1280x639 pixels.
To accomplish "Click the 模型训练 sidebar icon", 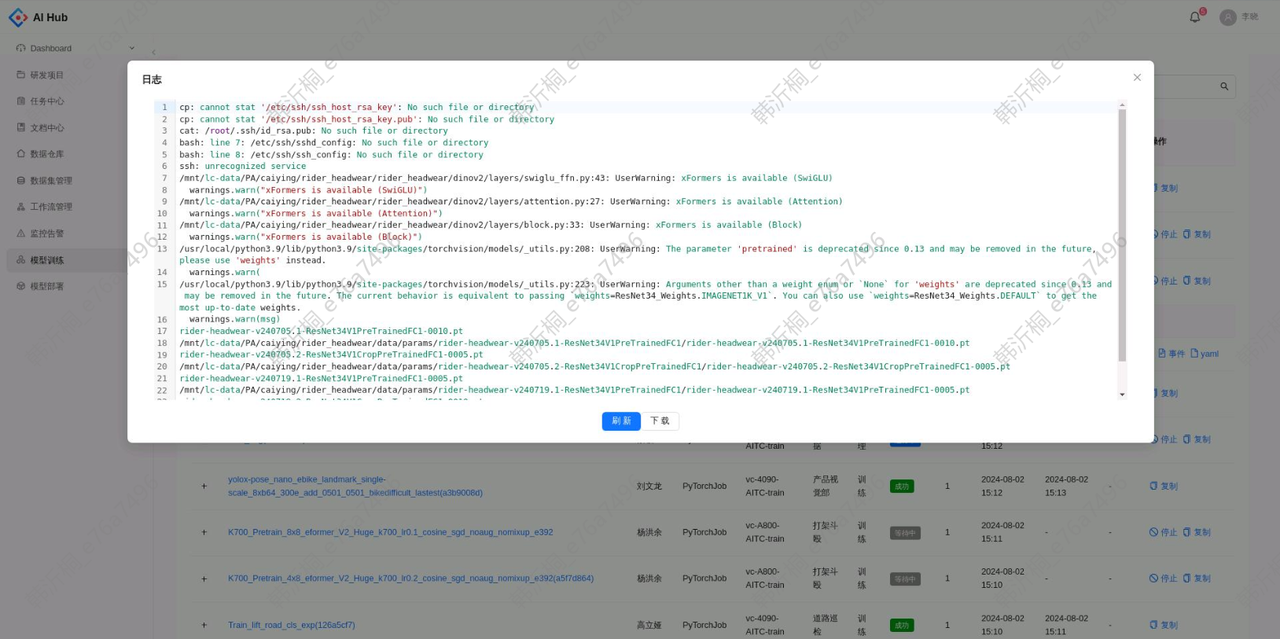I will click(x=21, y=260).
